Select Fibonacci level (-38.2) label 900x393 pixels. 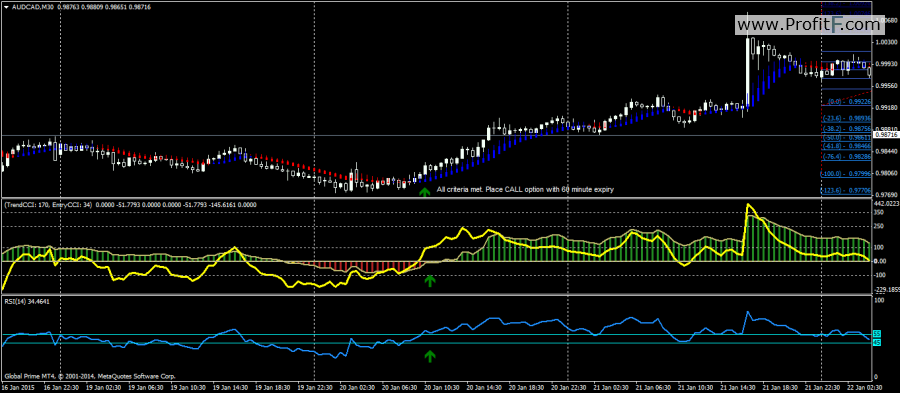point(832,129)
